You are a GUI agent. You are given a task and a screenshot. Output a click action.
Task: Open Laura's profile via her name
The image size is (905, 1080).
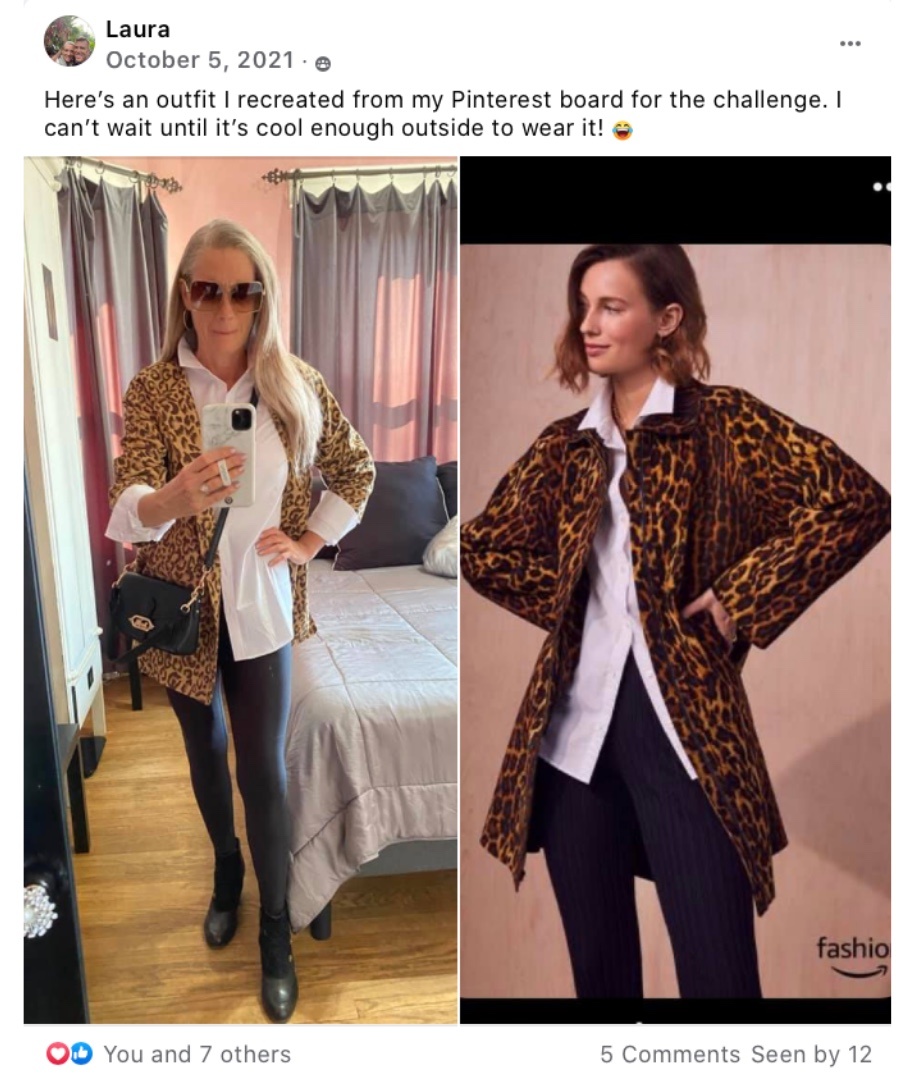[x=138, y=29]
